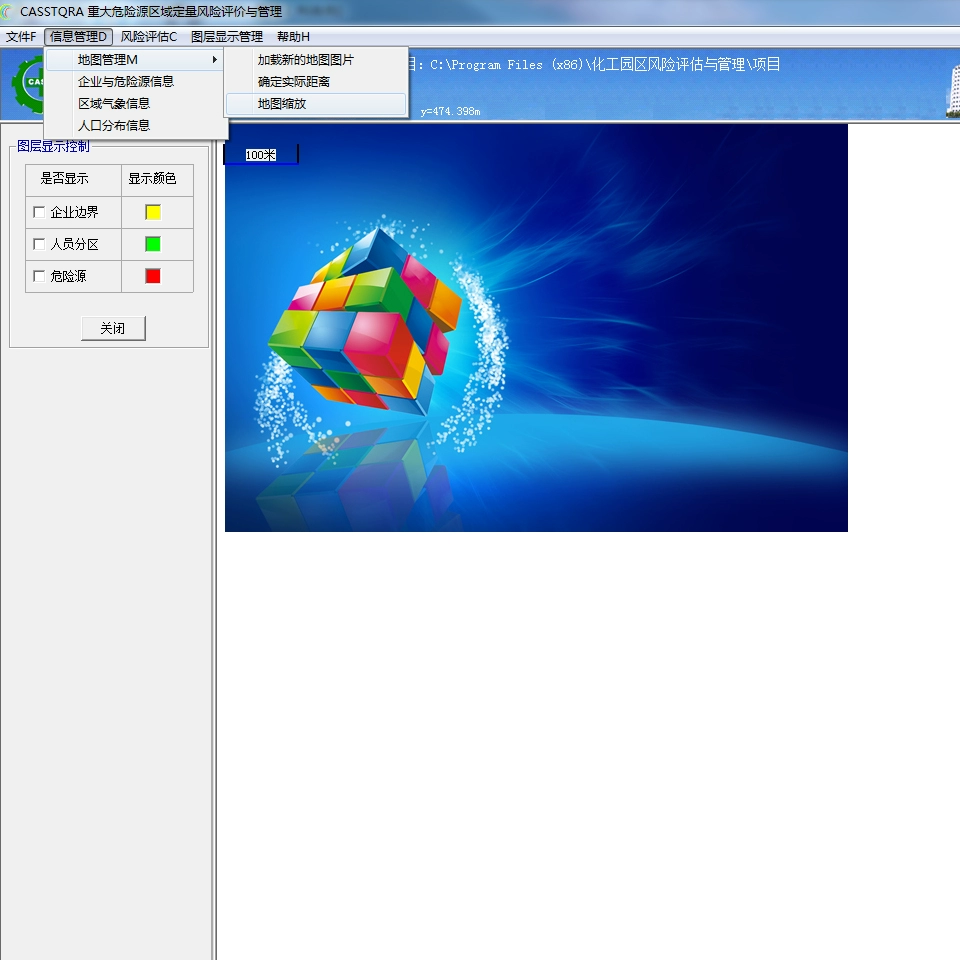Click the green gear CASST logo
960x960 pixels.
[x=28, y=83]
